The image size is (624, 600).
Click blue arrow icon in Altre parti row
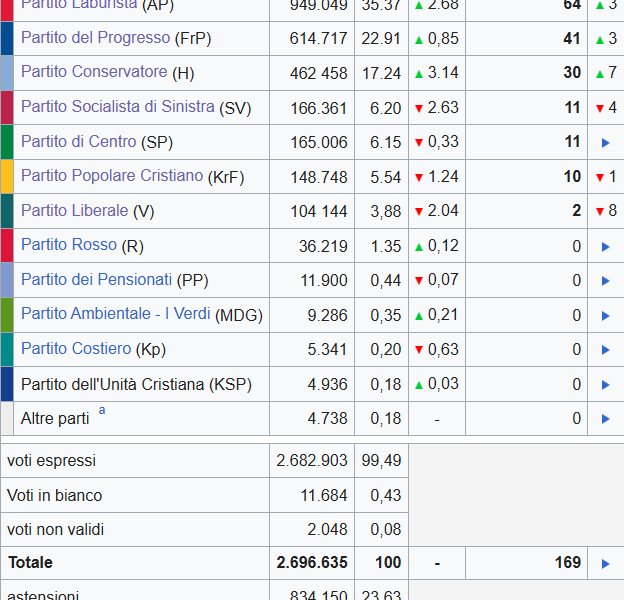tap(605, 419)
